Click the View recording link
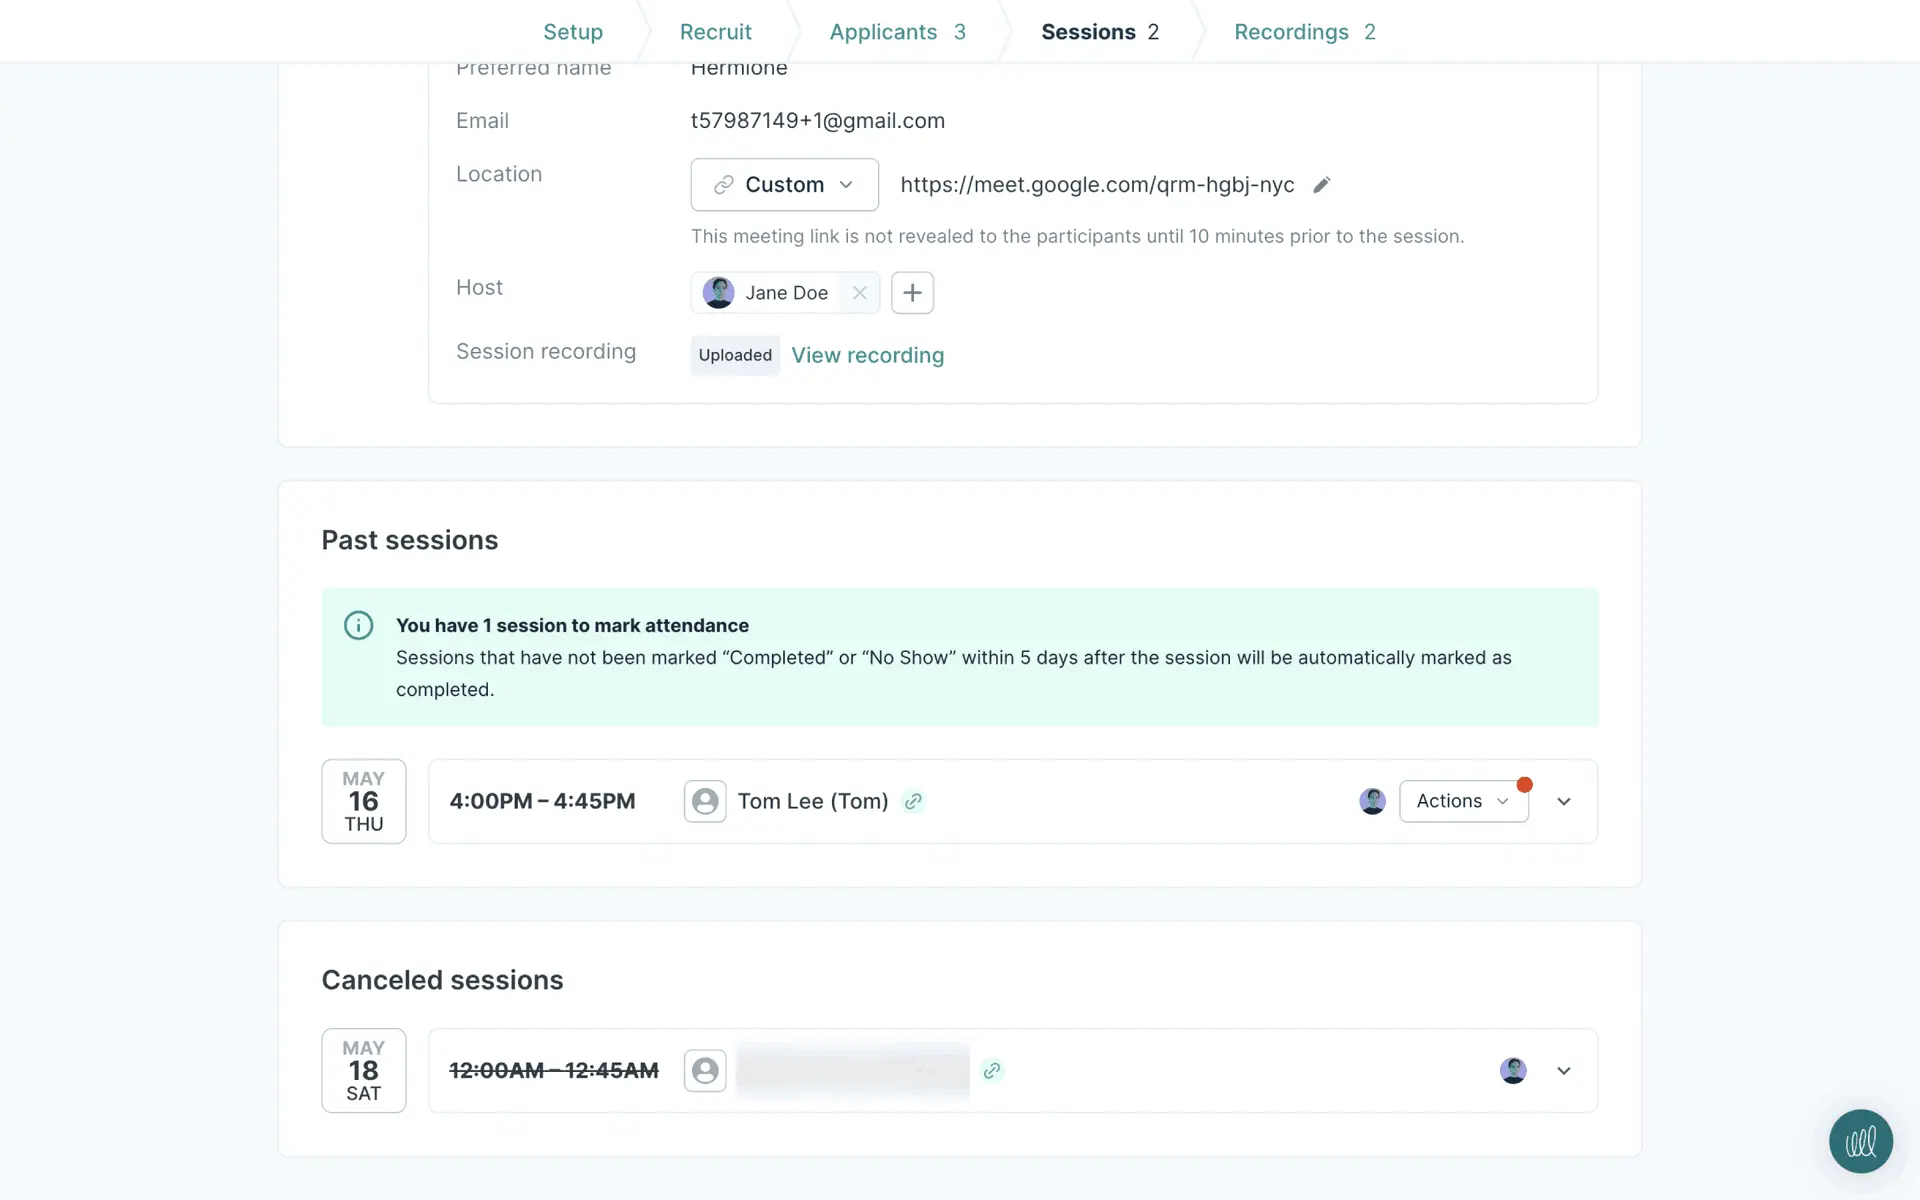Screen dimensions: 1920x1200 pos(867,355)
